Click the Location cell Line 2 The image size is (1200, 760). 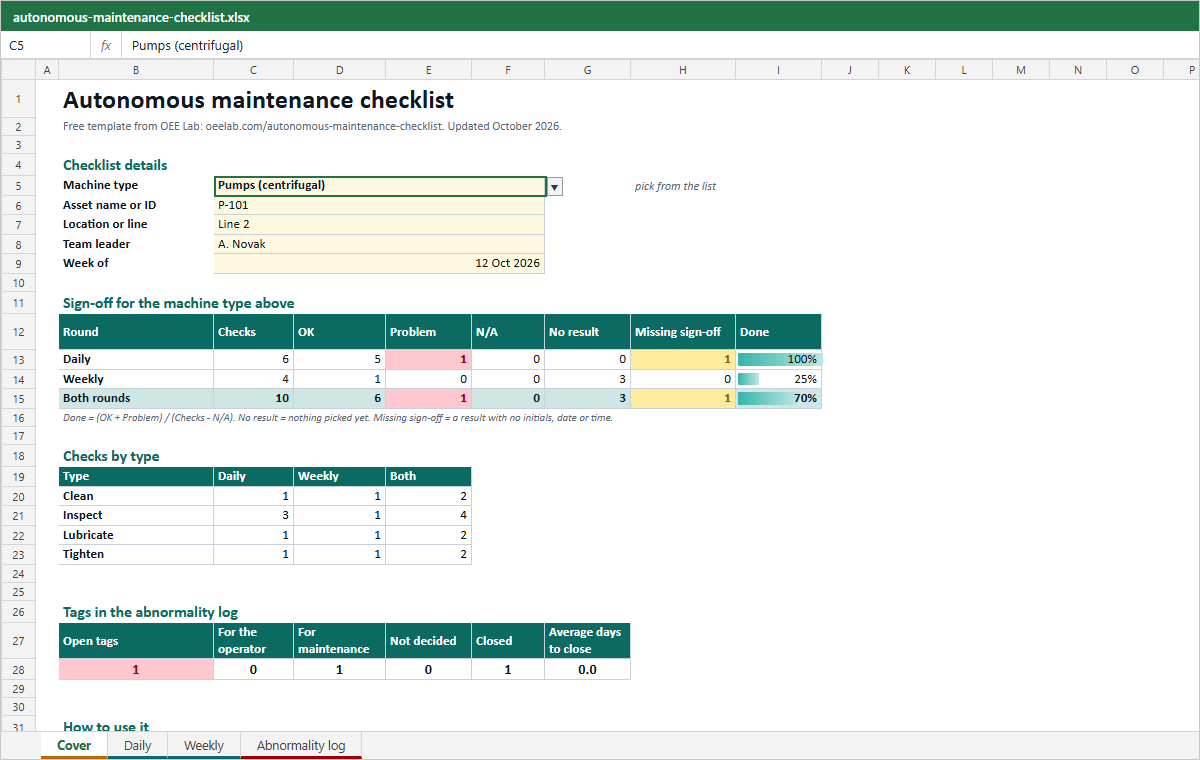(x=380, y=224)
